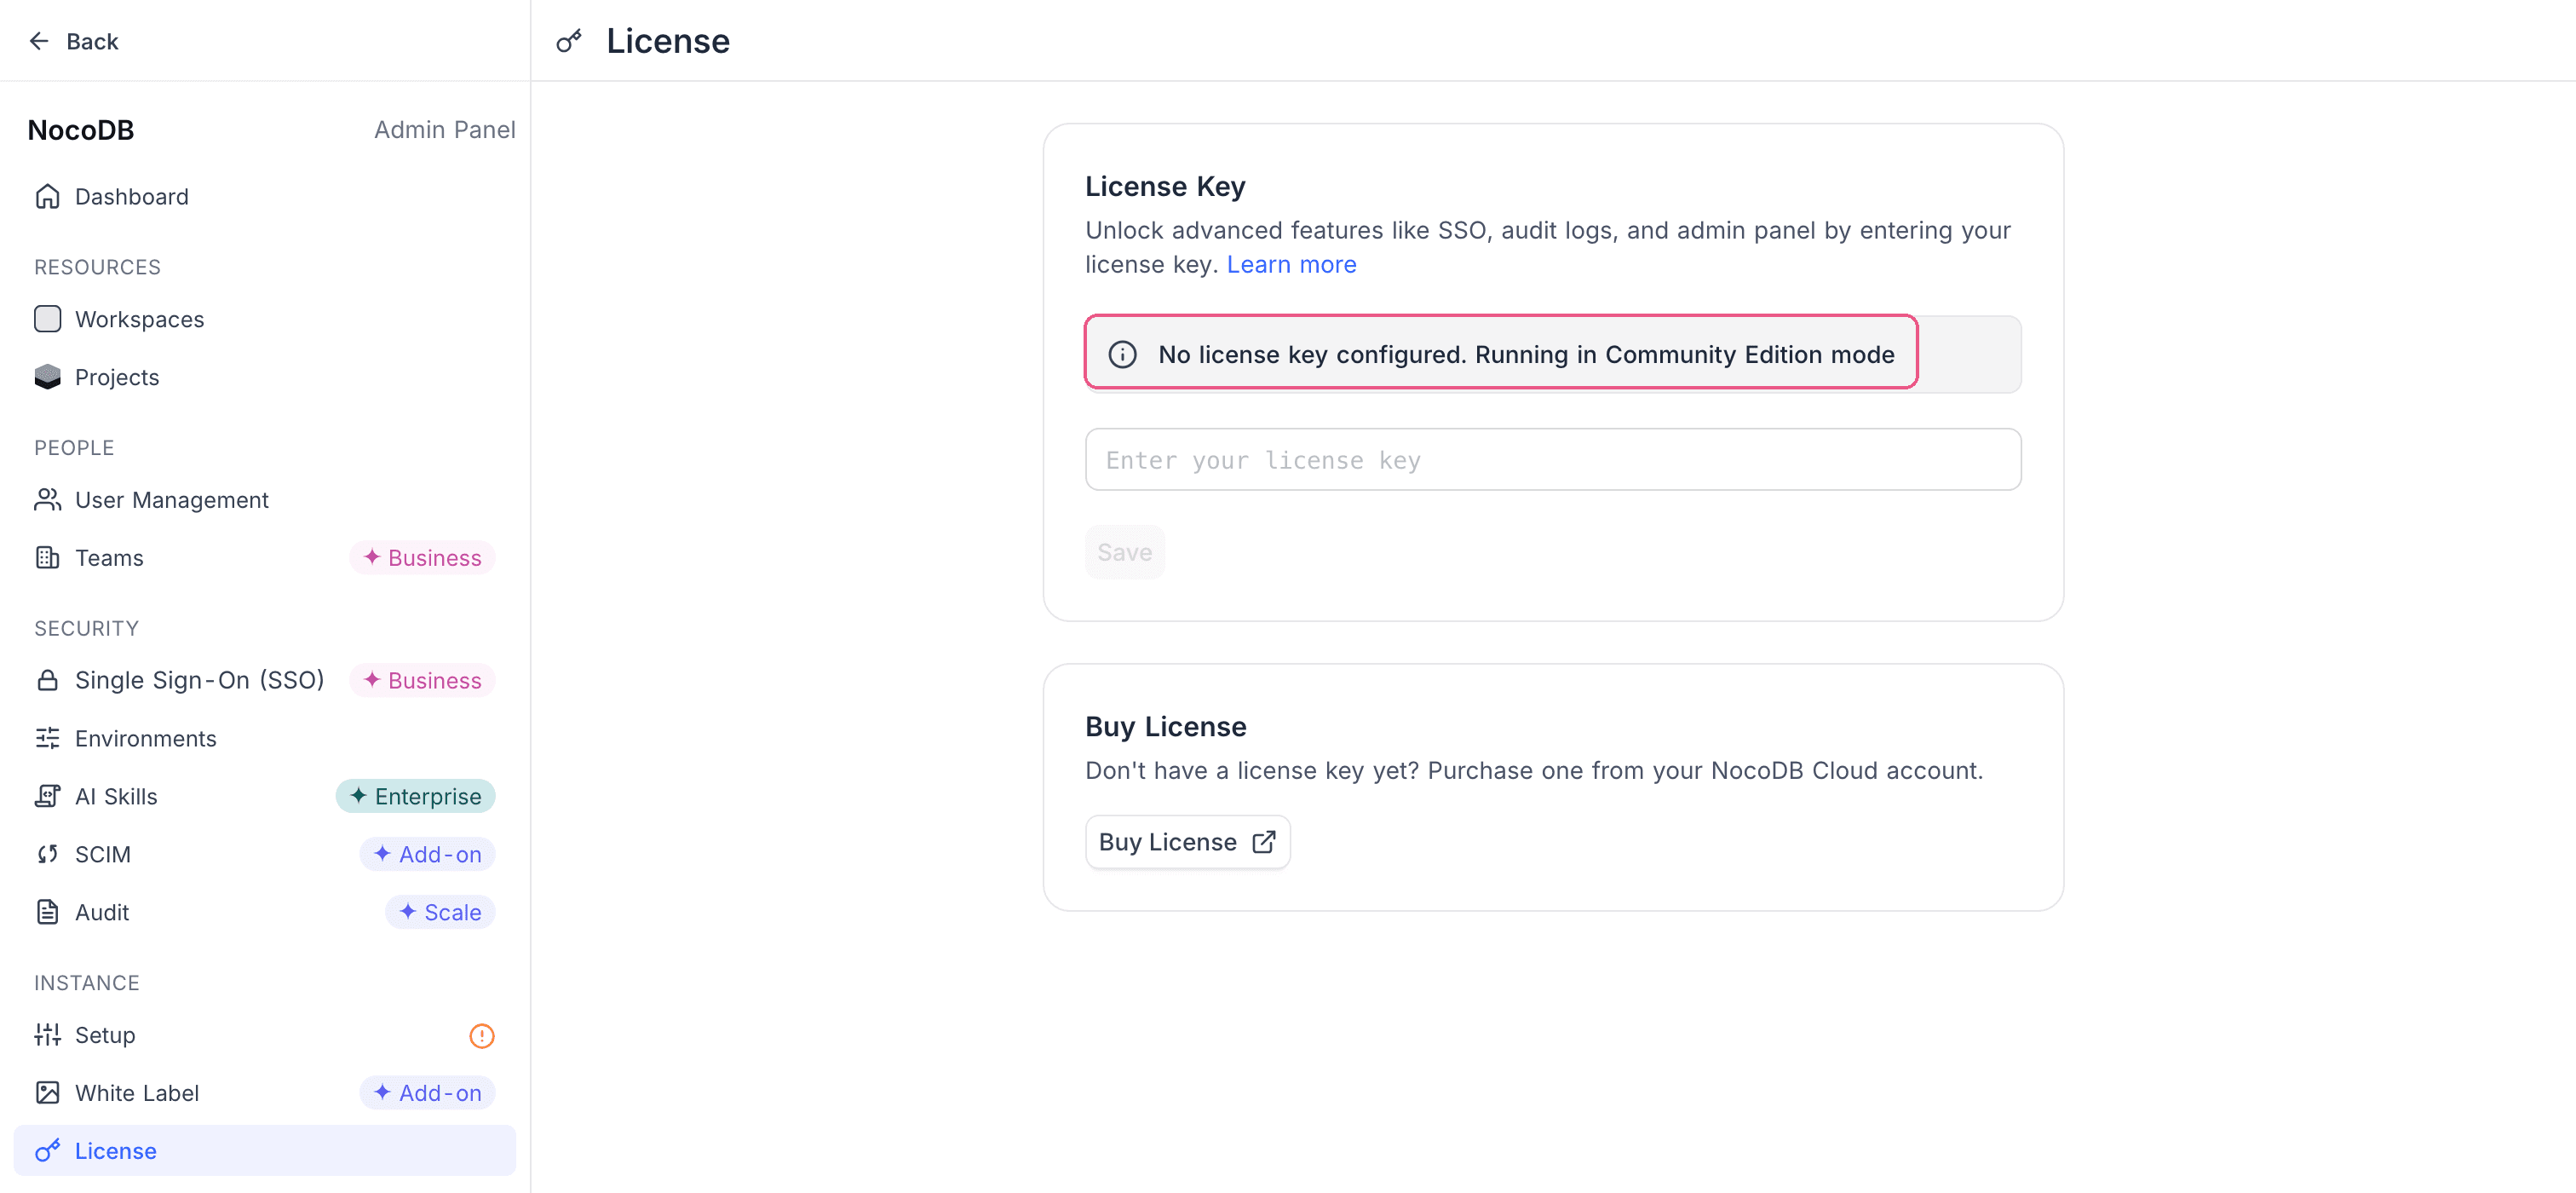Click the 'Admin Panel' label
This screenshot has width=2576, height=1193.
[x=445, y=130]
